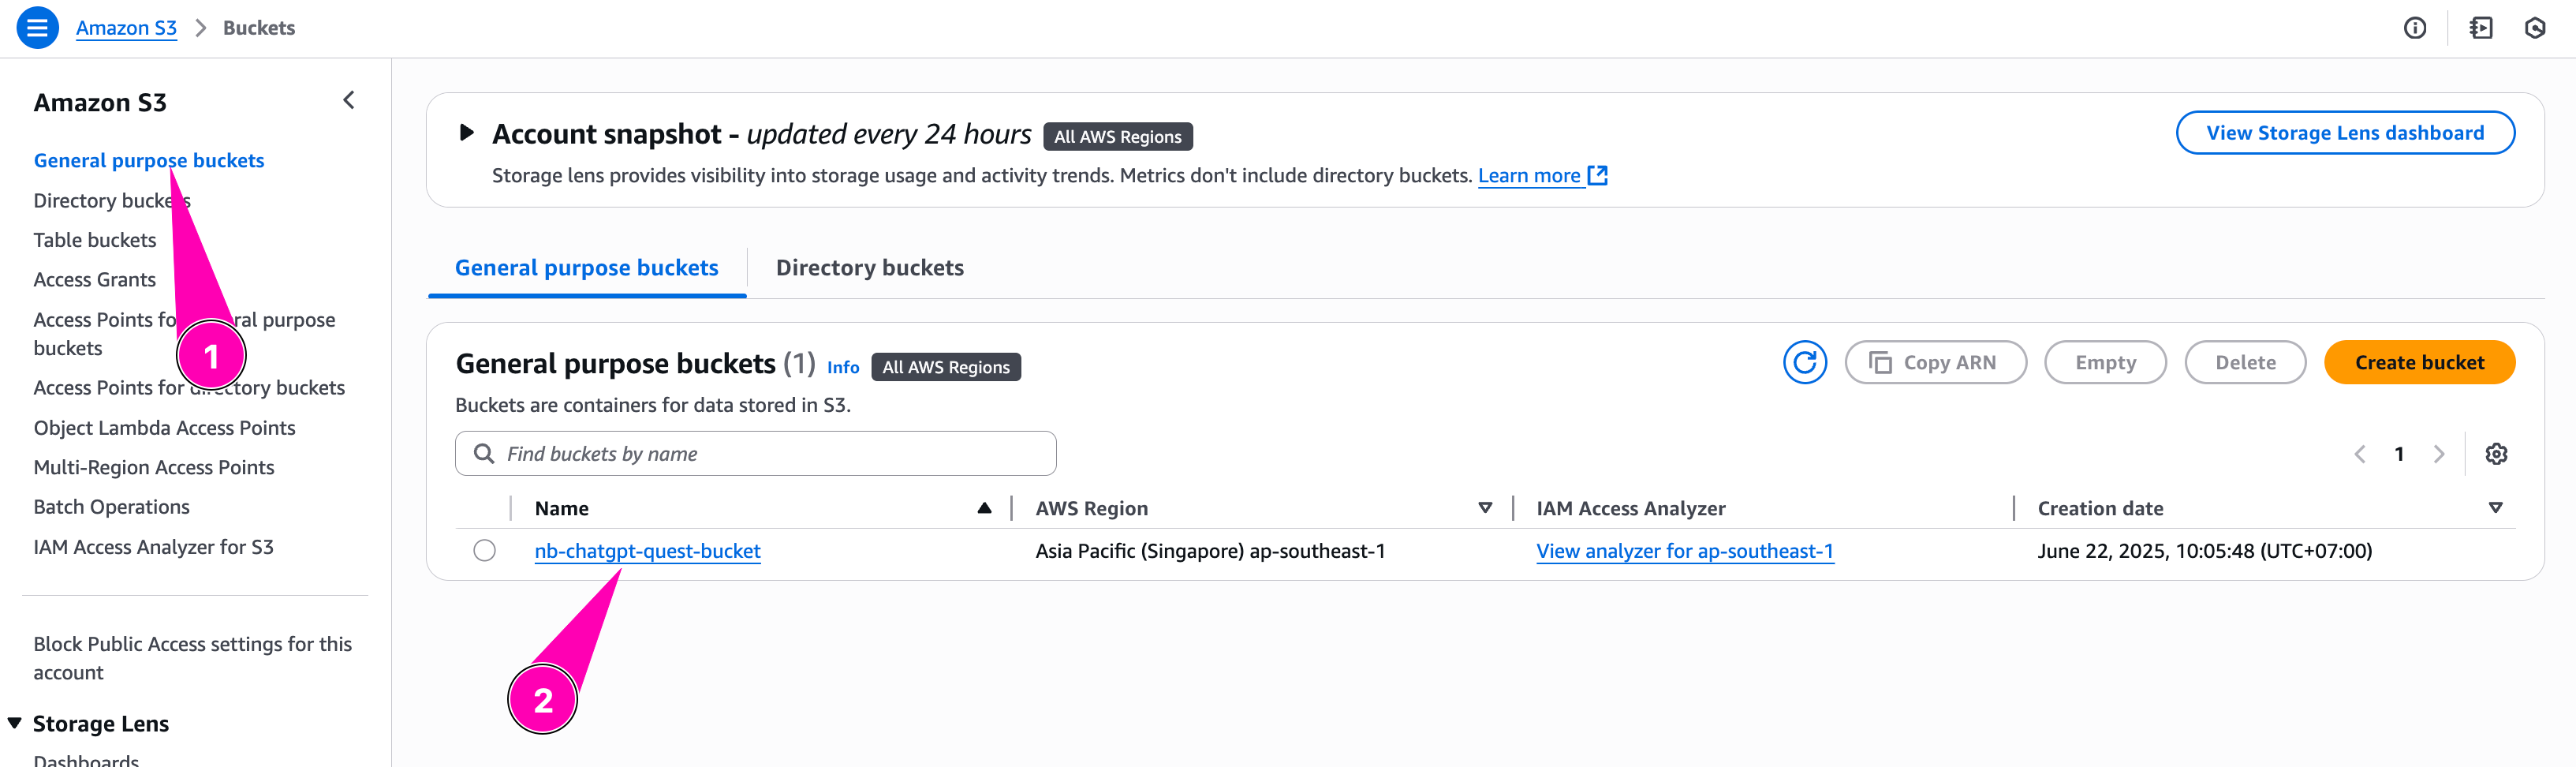
Task: Click the info circle icon in header
Action: (x=2414, y=28)
